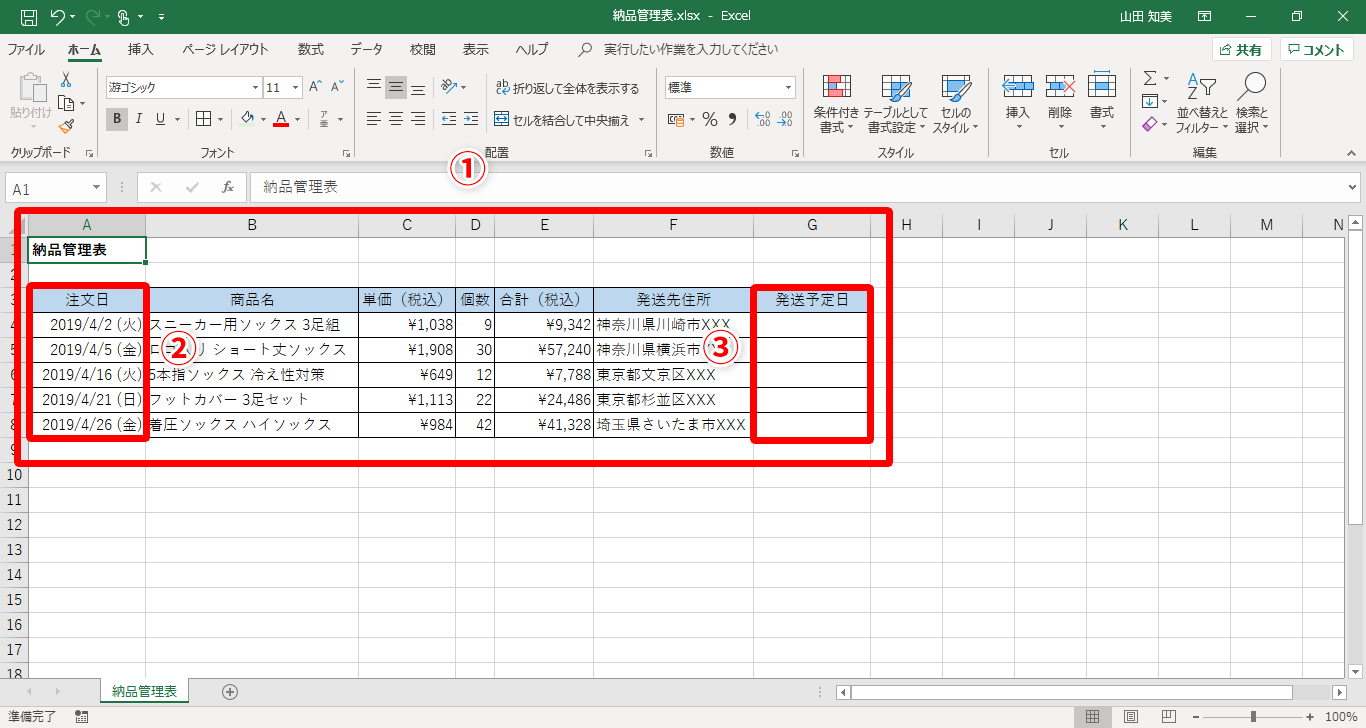Screen dimensions: 1366x728
Task: Toggle middle vertical alignment
Action: pyautogui.click(x=396, y=87)
